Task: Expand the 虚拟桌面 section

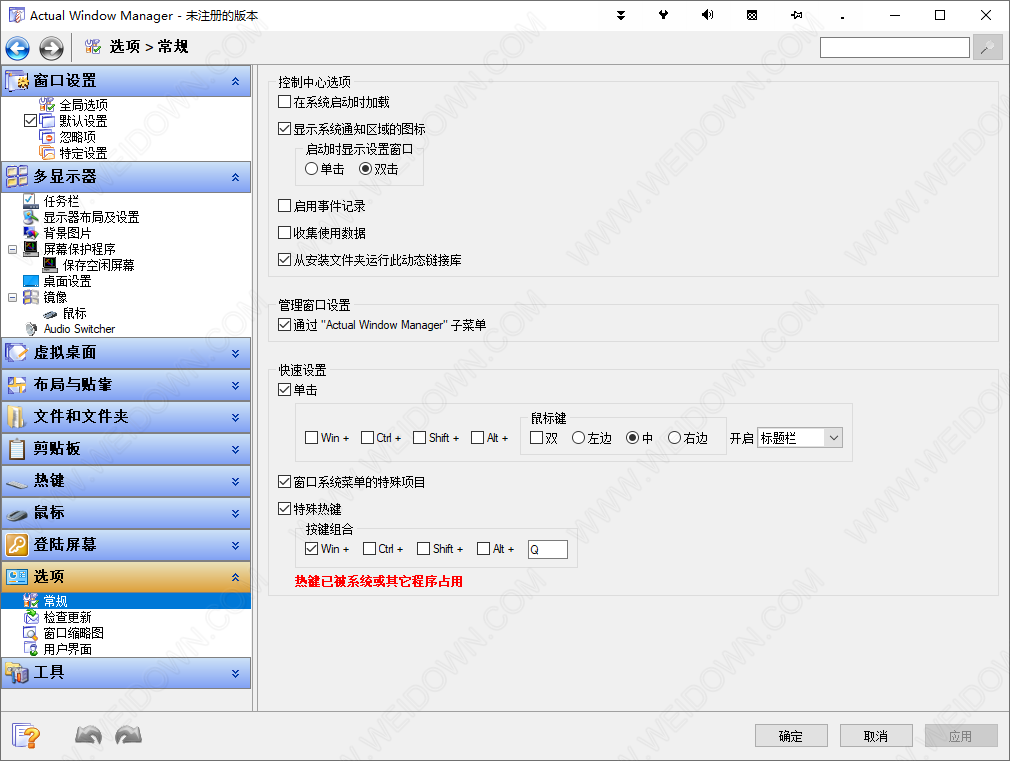Action: coord(236,353)
